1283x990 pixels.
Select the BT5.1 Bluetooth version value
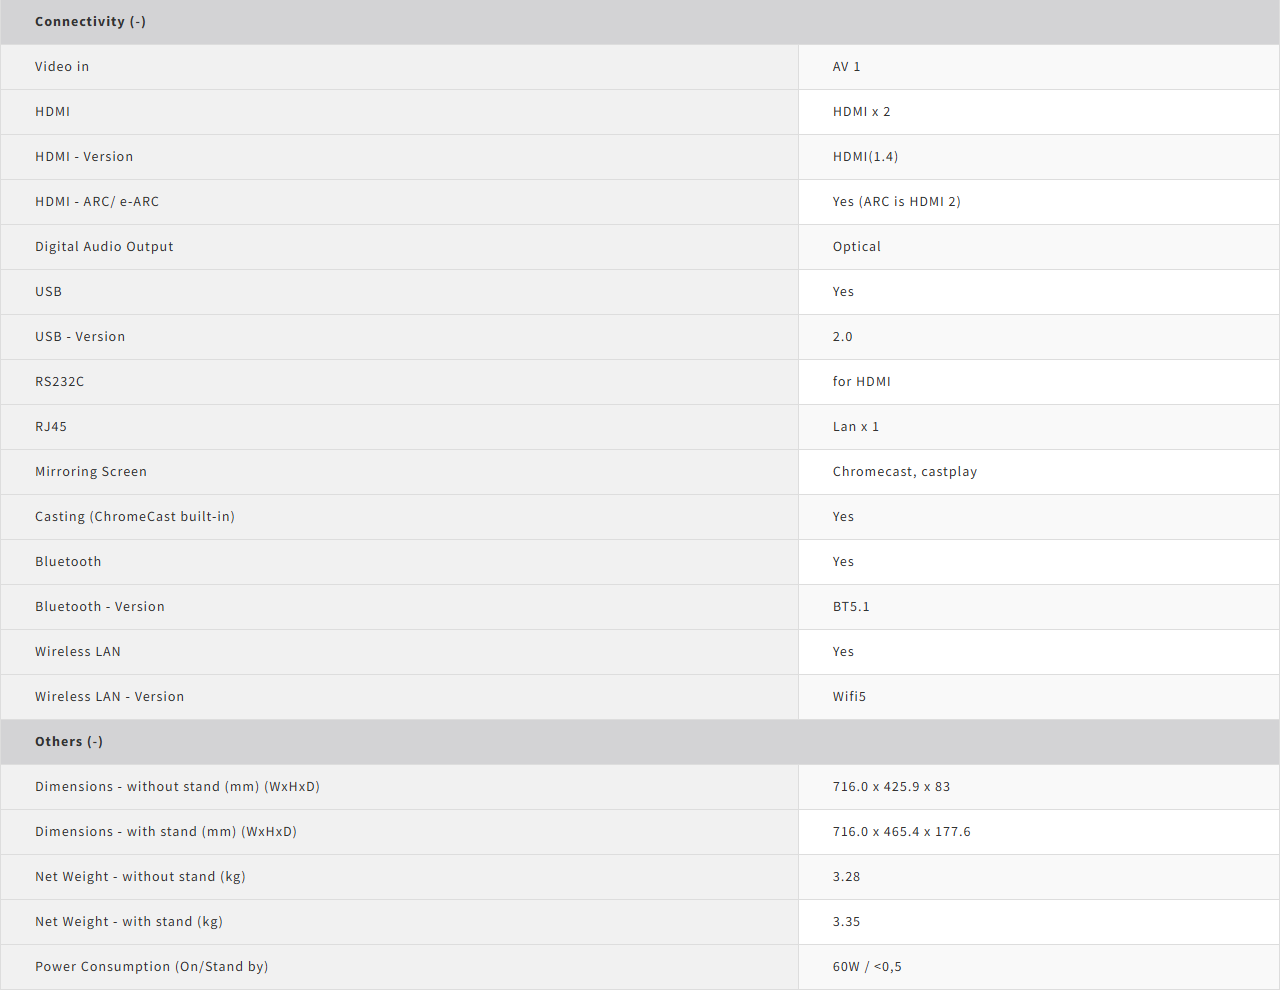[x=851, y=607]
